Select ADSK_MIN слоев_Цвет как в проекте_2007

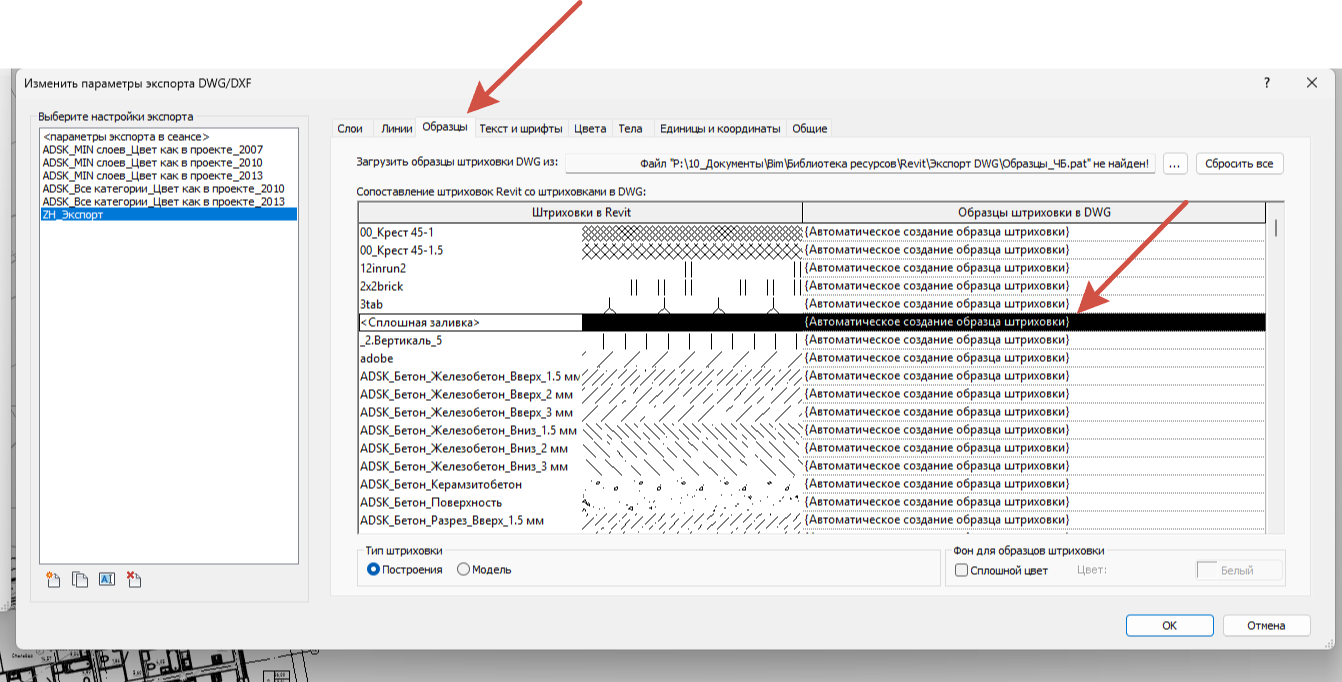[168, 149]
